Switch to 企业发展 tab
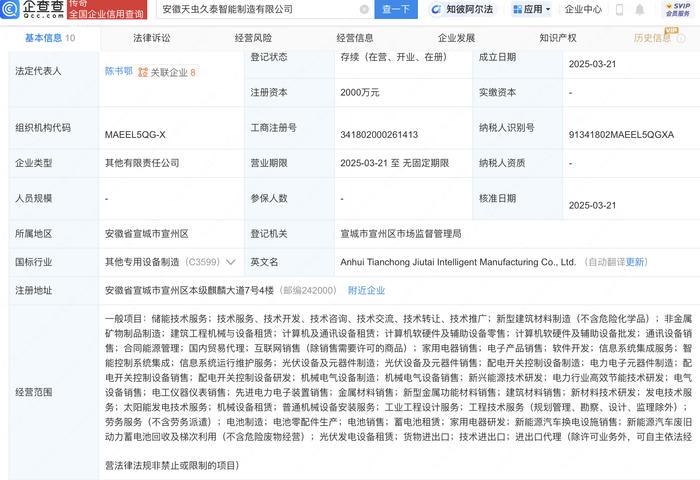Image resolution: width=700 pixels, height=480 pixels. coord(456,38)
